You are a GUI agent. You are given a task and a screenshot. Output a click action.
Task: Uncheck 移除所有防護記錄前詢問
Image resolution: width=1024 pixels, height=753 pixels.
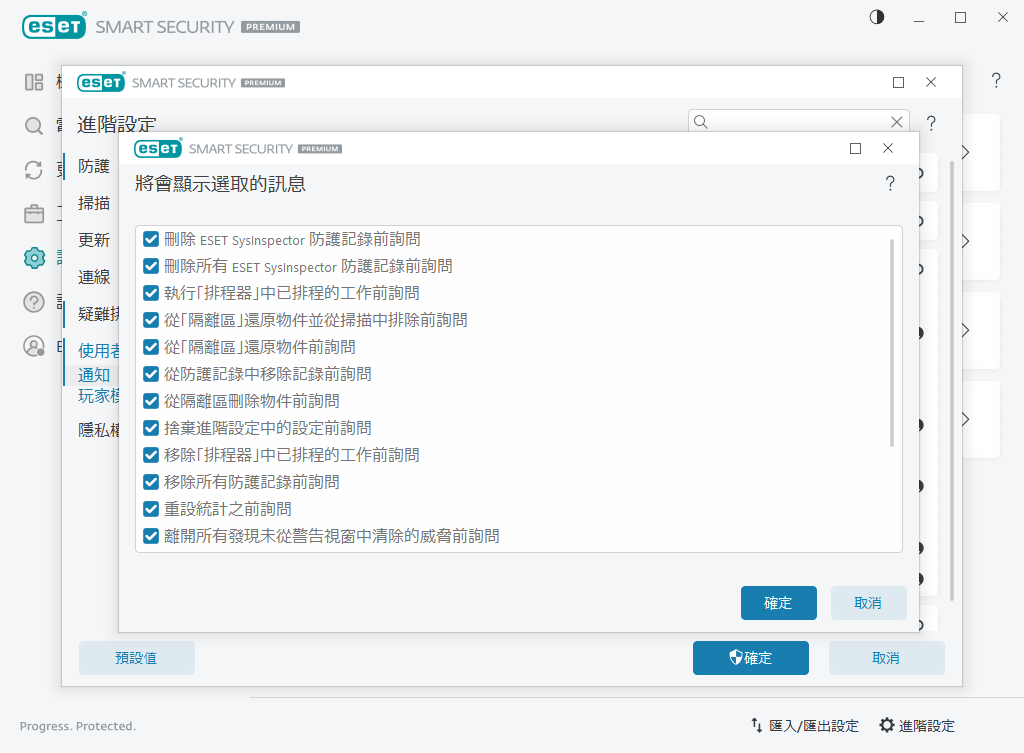pos(151,482)
